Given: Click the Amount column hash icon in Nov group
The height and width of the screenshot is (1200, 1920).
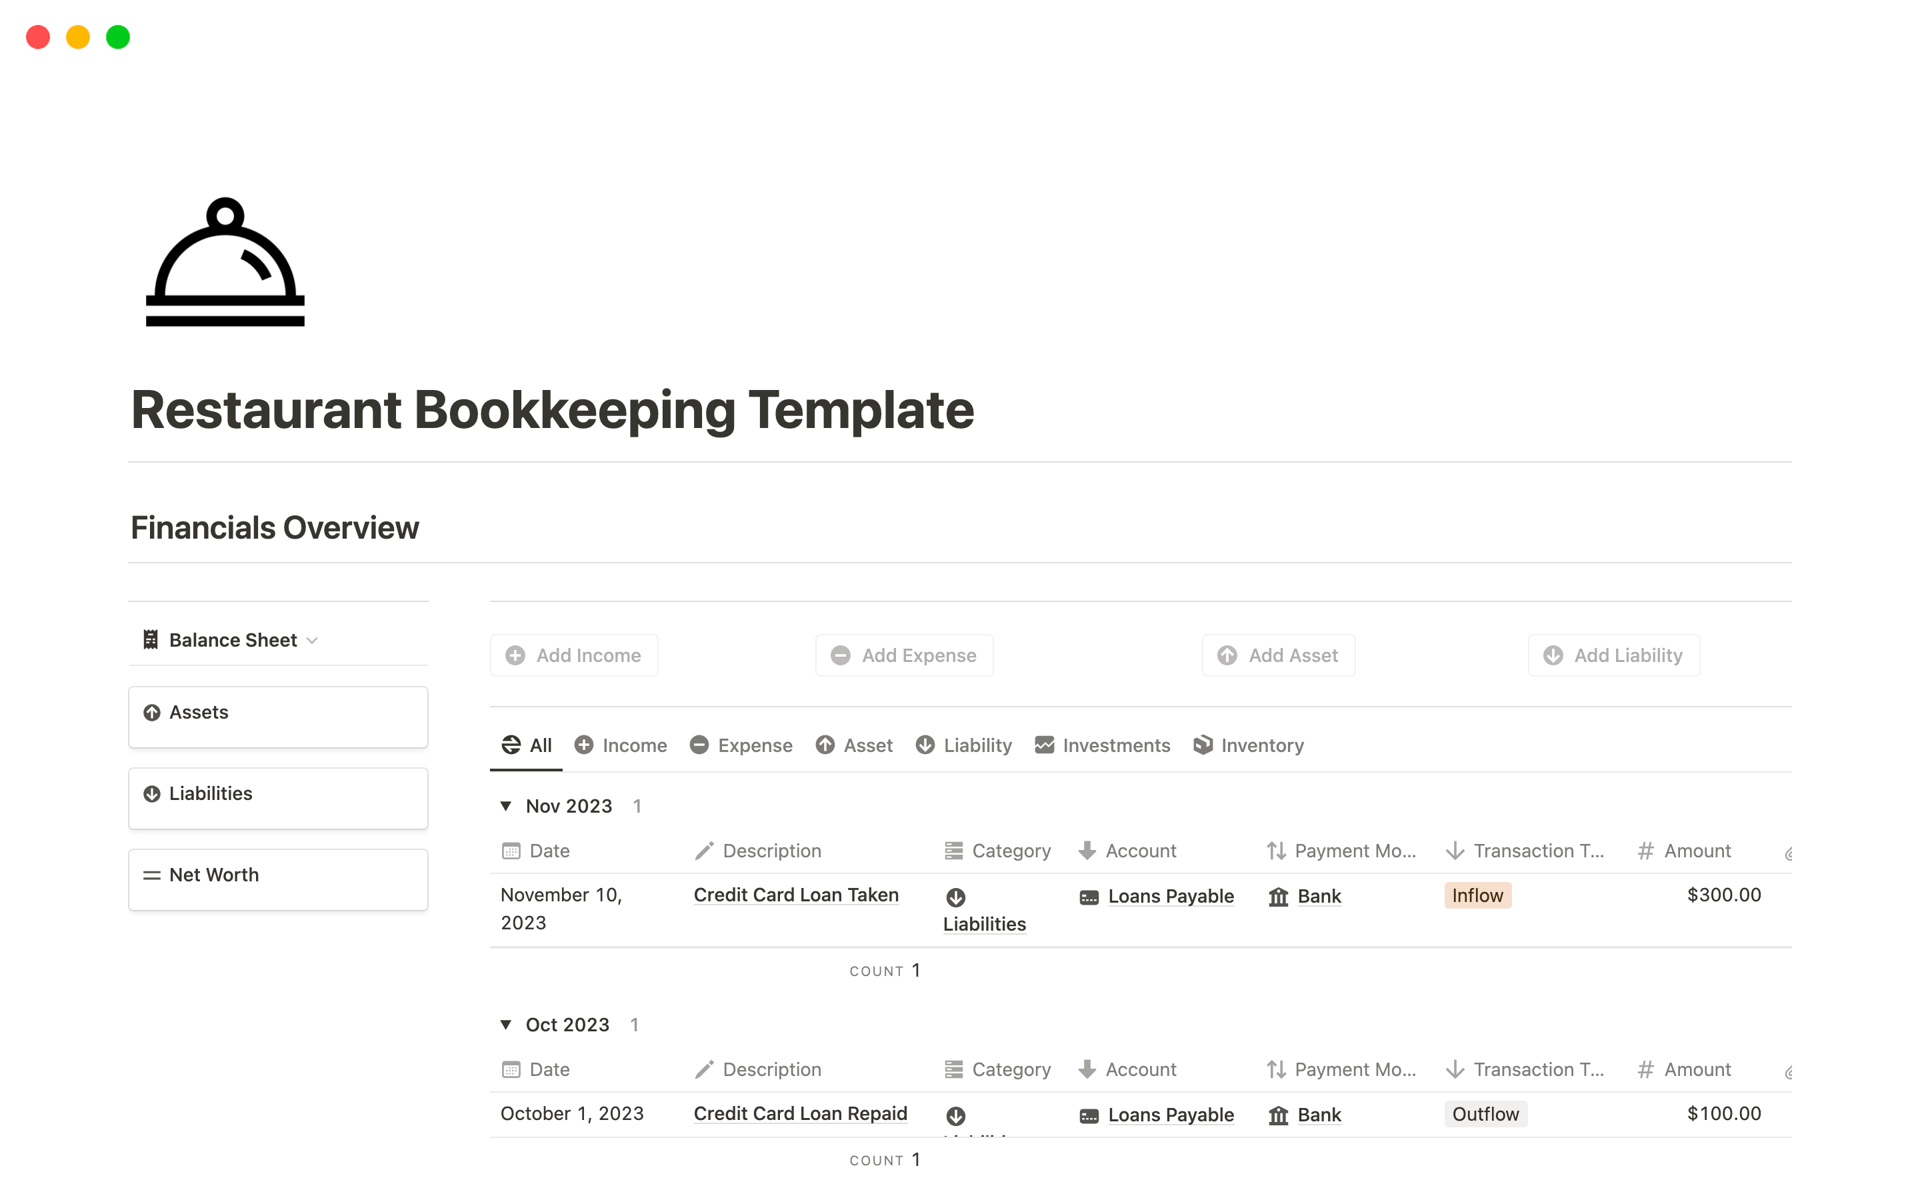Looking at the screenshot, I should 1645,851.
